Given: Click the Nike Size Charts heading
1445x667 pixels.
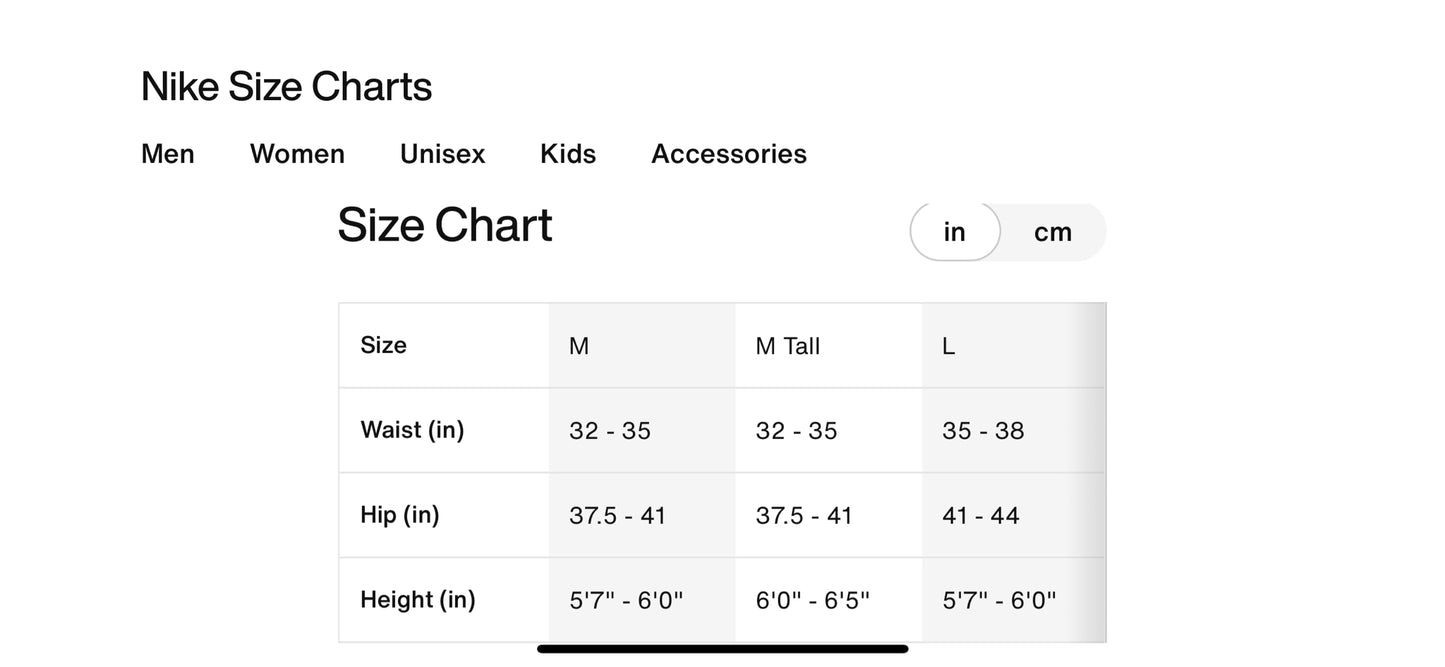Looking at the screenshot, I should click(x=286, y=87).
